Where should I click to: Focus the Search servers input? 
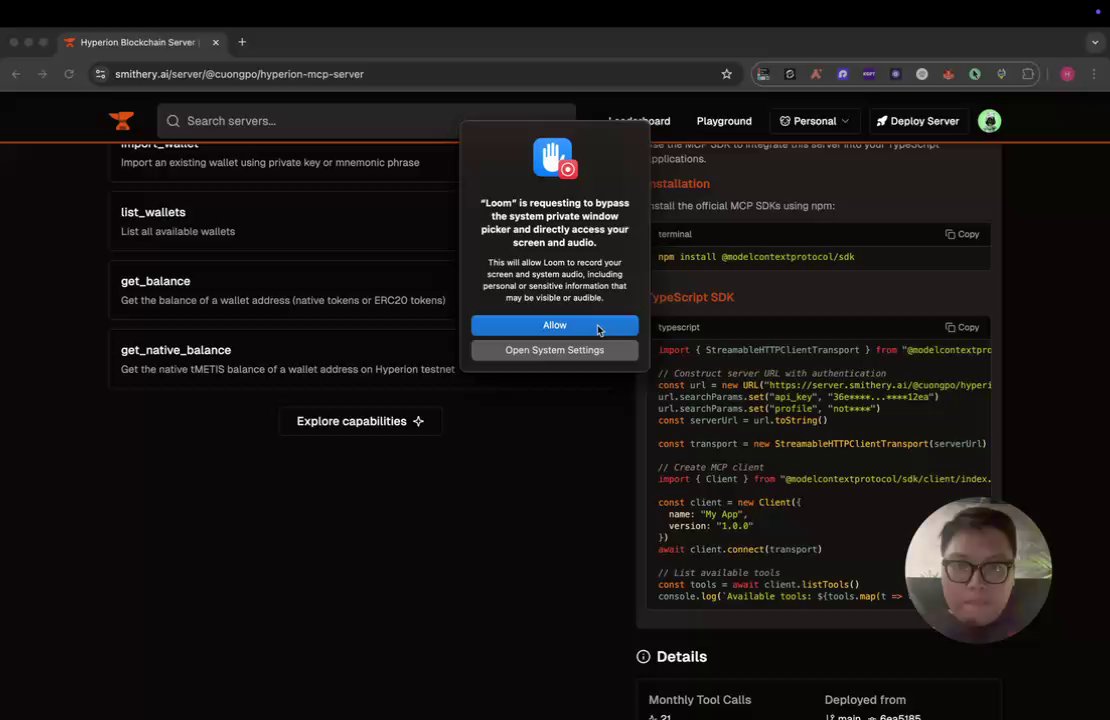click(366, 121)
